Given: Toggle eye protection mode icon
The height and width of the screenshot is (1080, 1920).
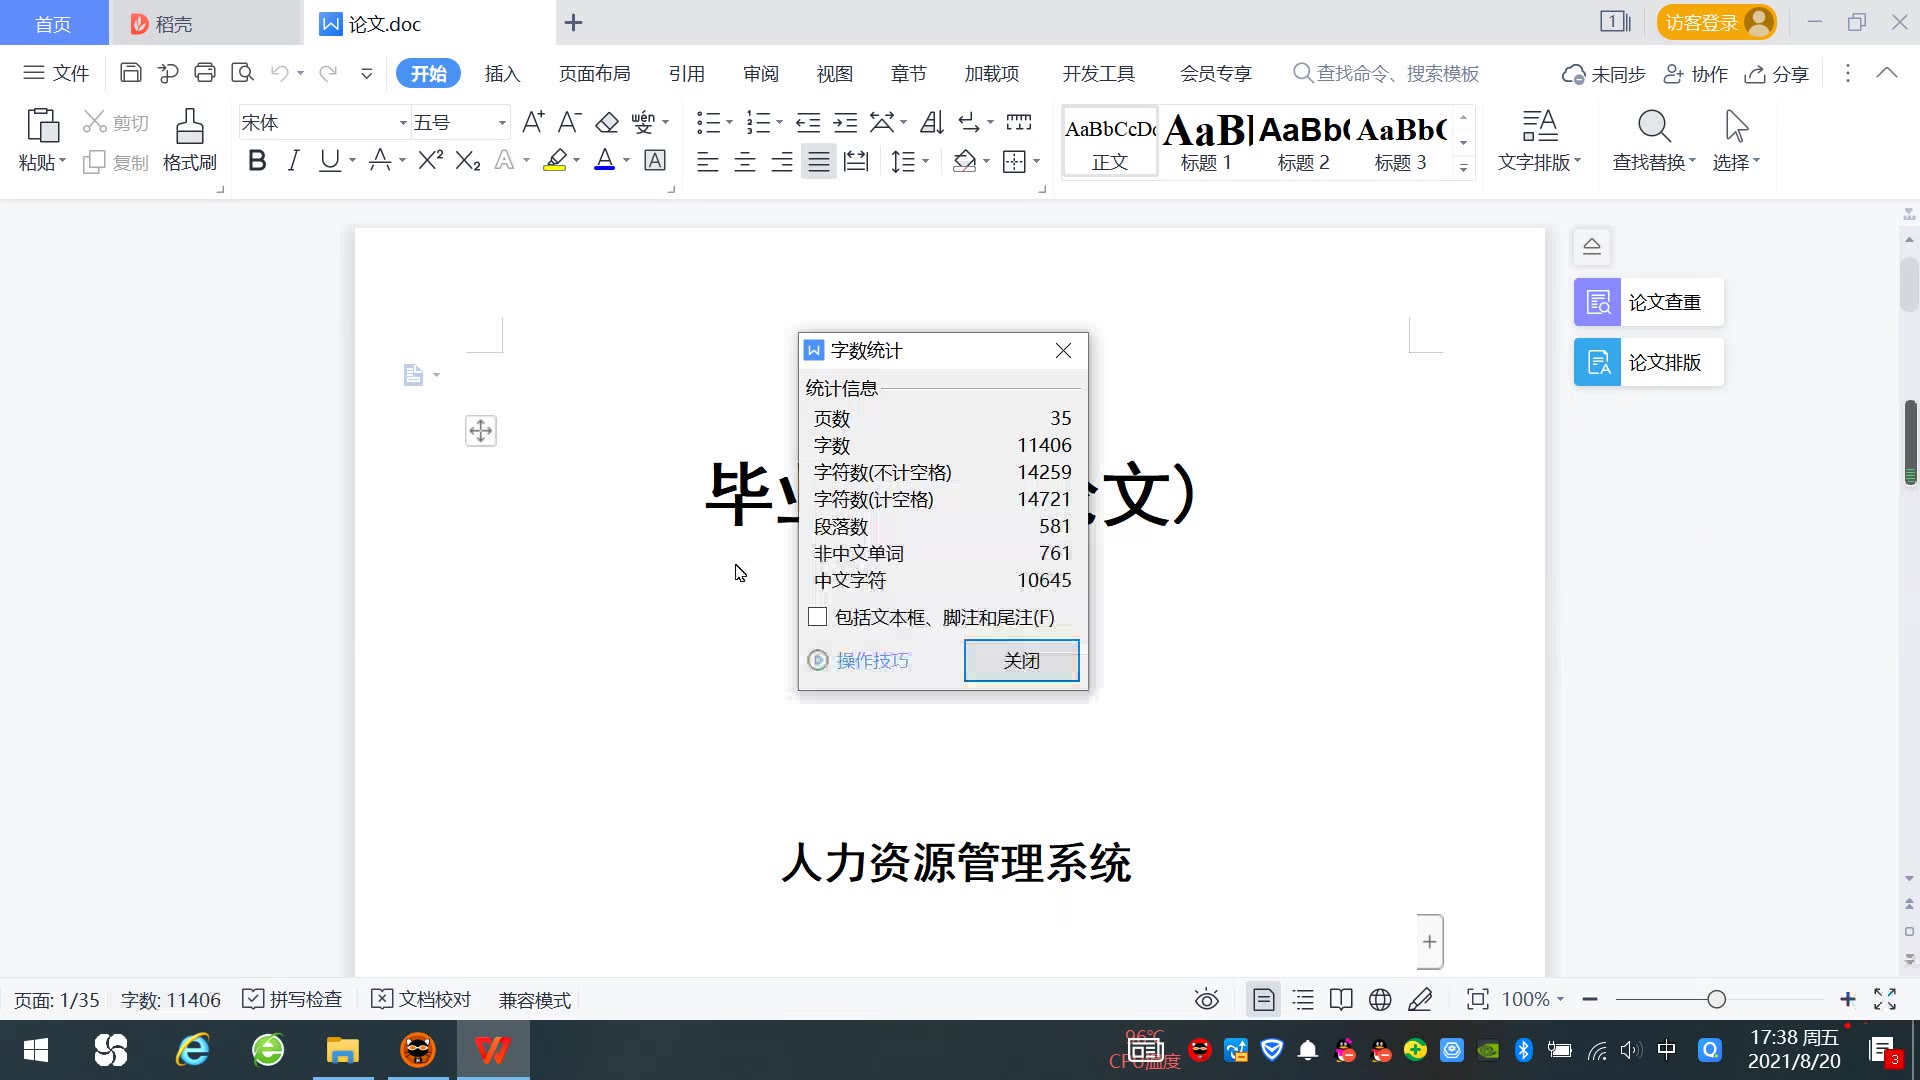Looking at the screenshot, I should coord(1206,999).
